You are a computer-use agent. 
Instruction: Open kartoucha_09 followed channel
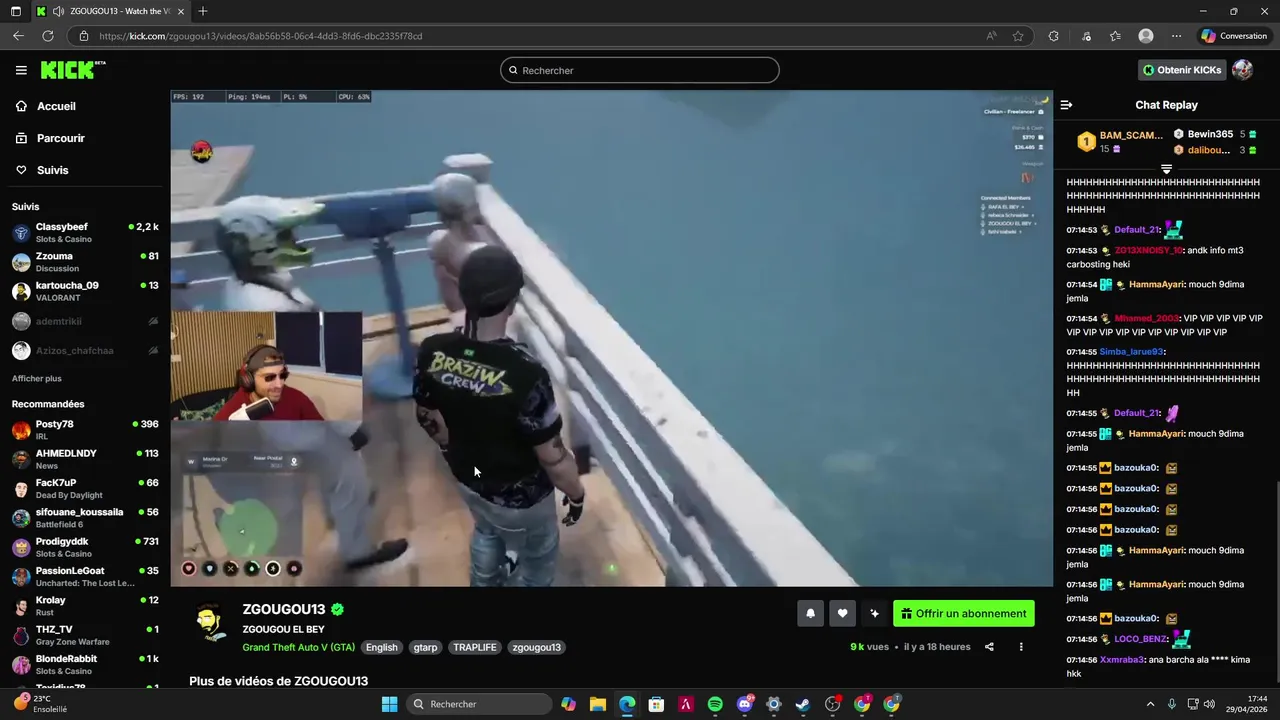click(x=85, y=291)
